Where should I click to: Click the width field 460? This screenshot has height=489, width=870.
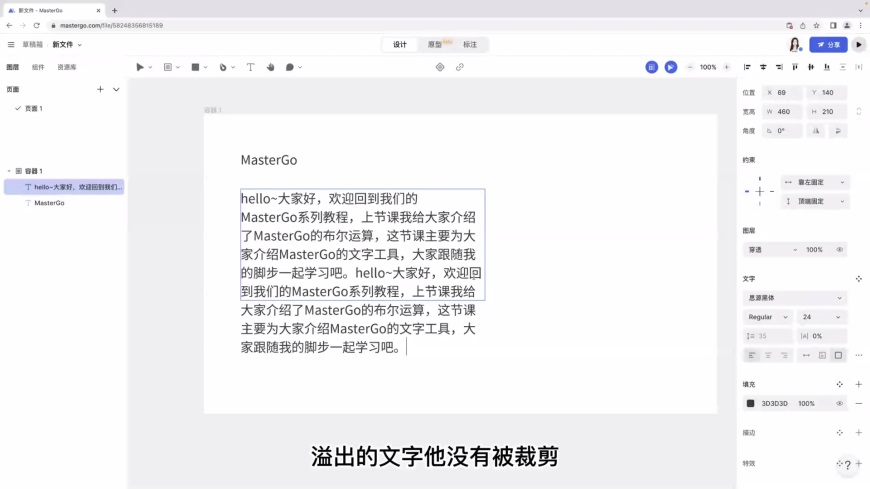click(x=782, y=112)
